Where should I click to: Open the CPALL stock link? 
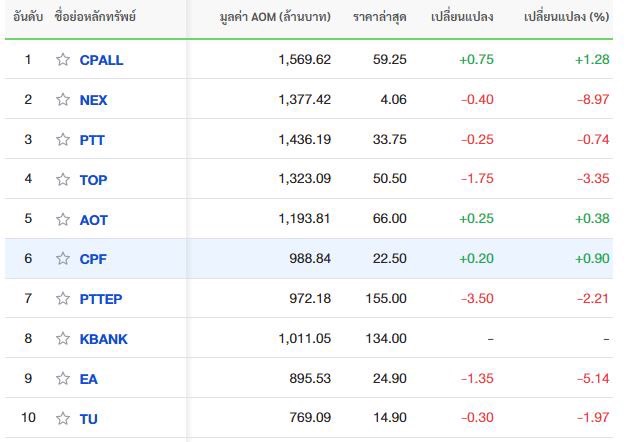(101, 60)
